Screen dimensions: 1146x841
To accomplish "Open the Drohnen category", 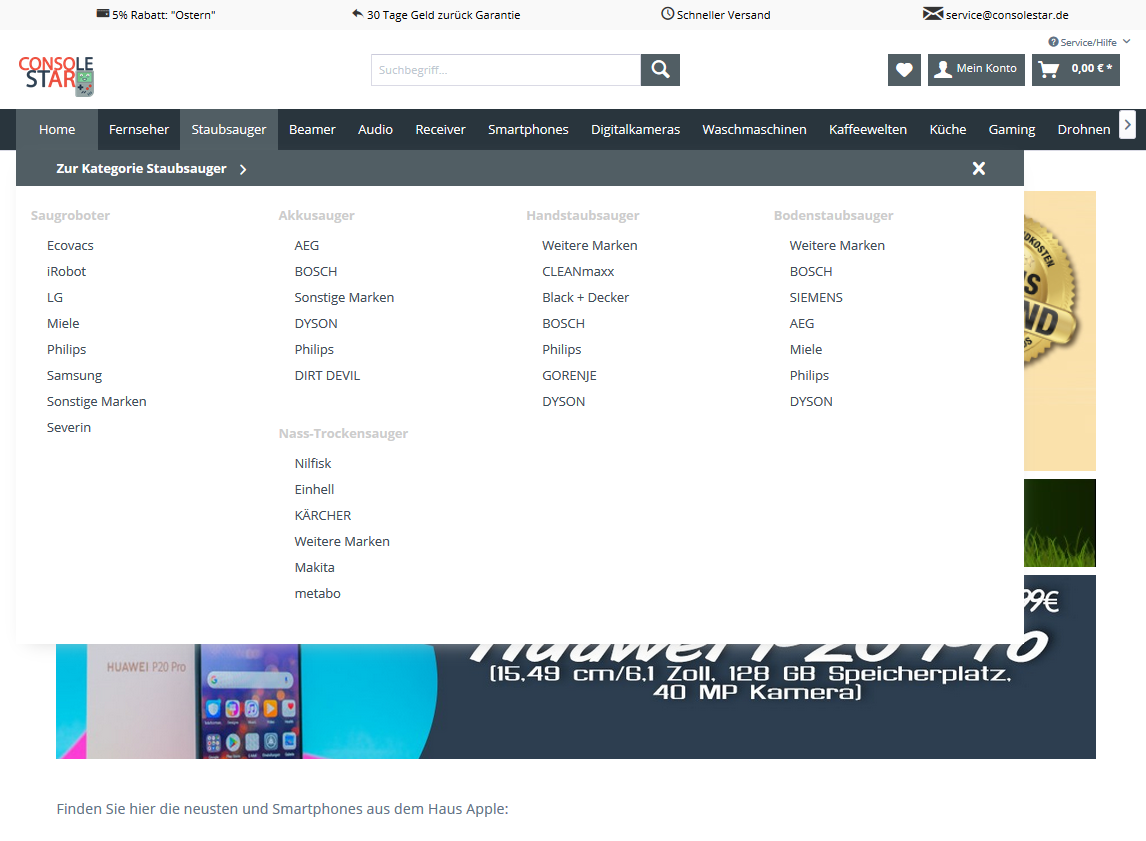I will pos(1084,129).
